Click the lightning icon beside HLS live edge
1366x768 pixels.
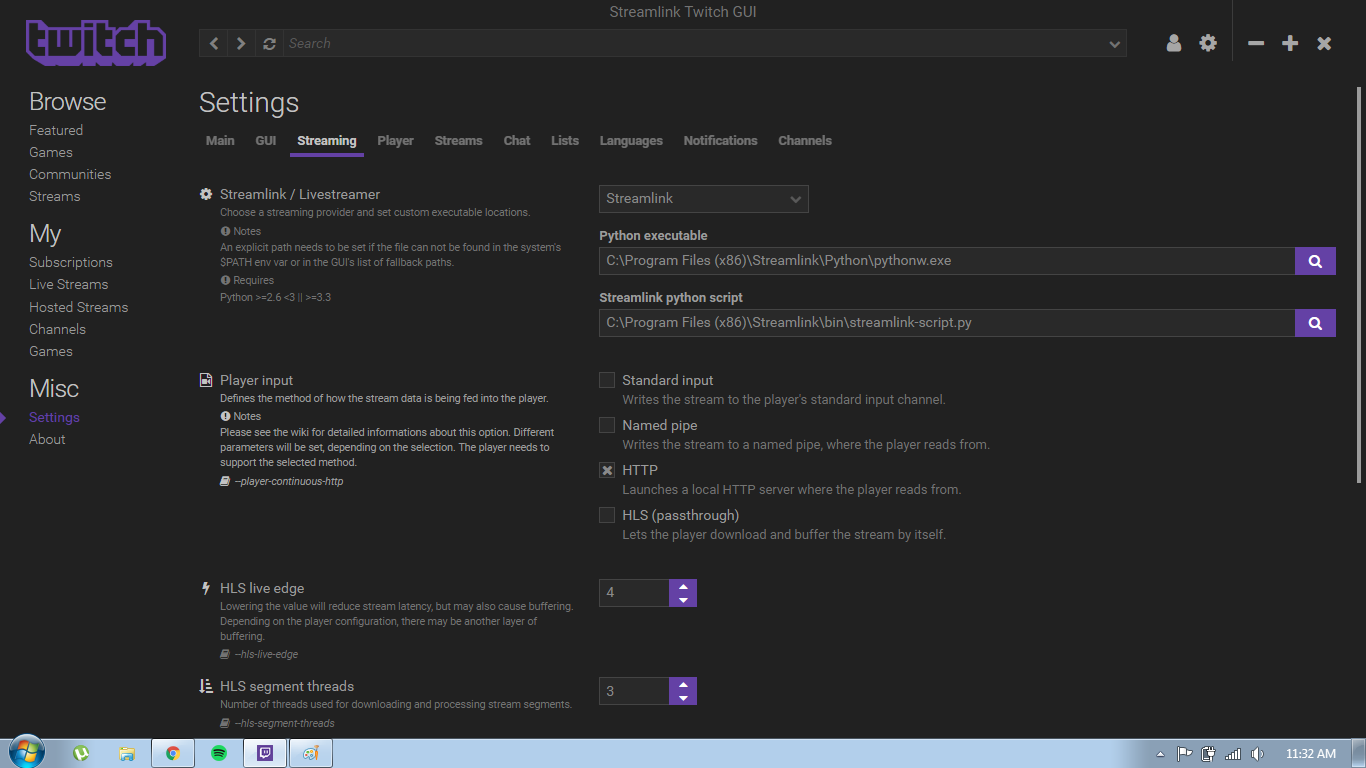(x=206, y=588)
